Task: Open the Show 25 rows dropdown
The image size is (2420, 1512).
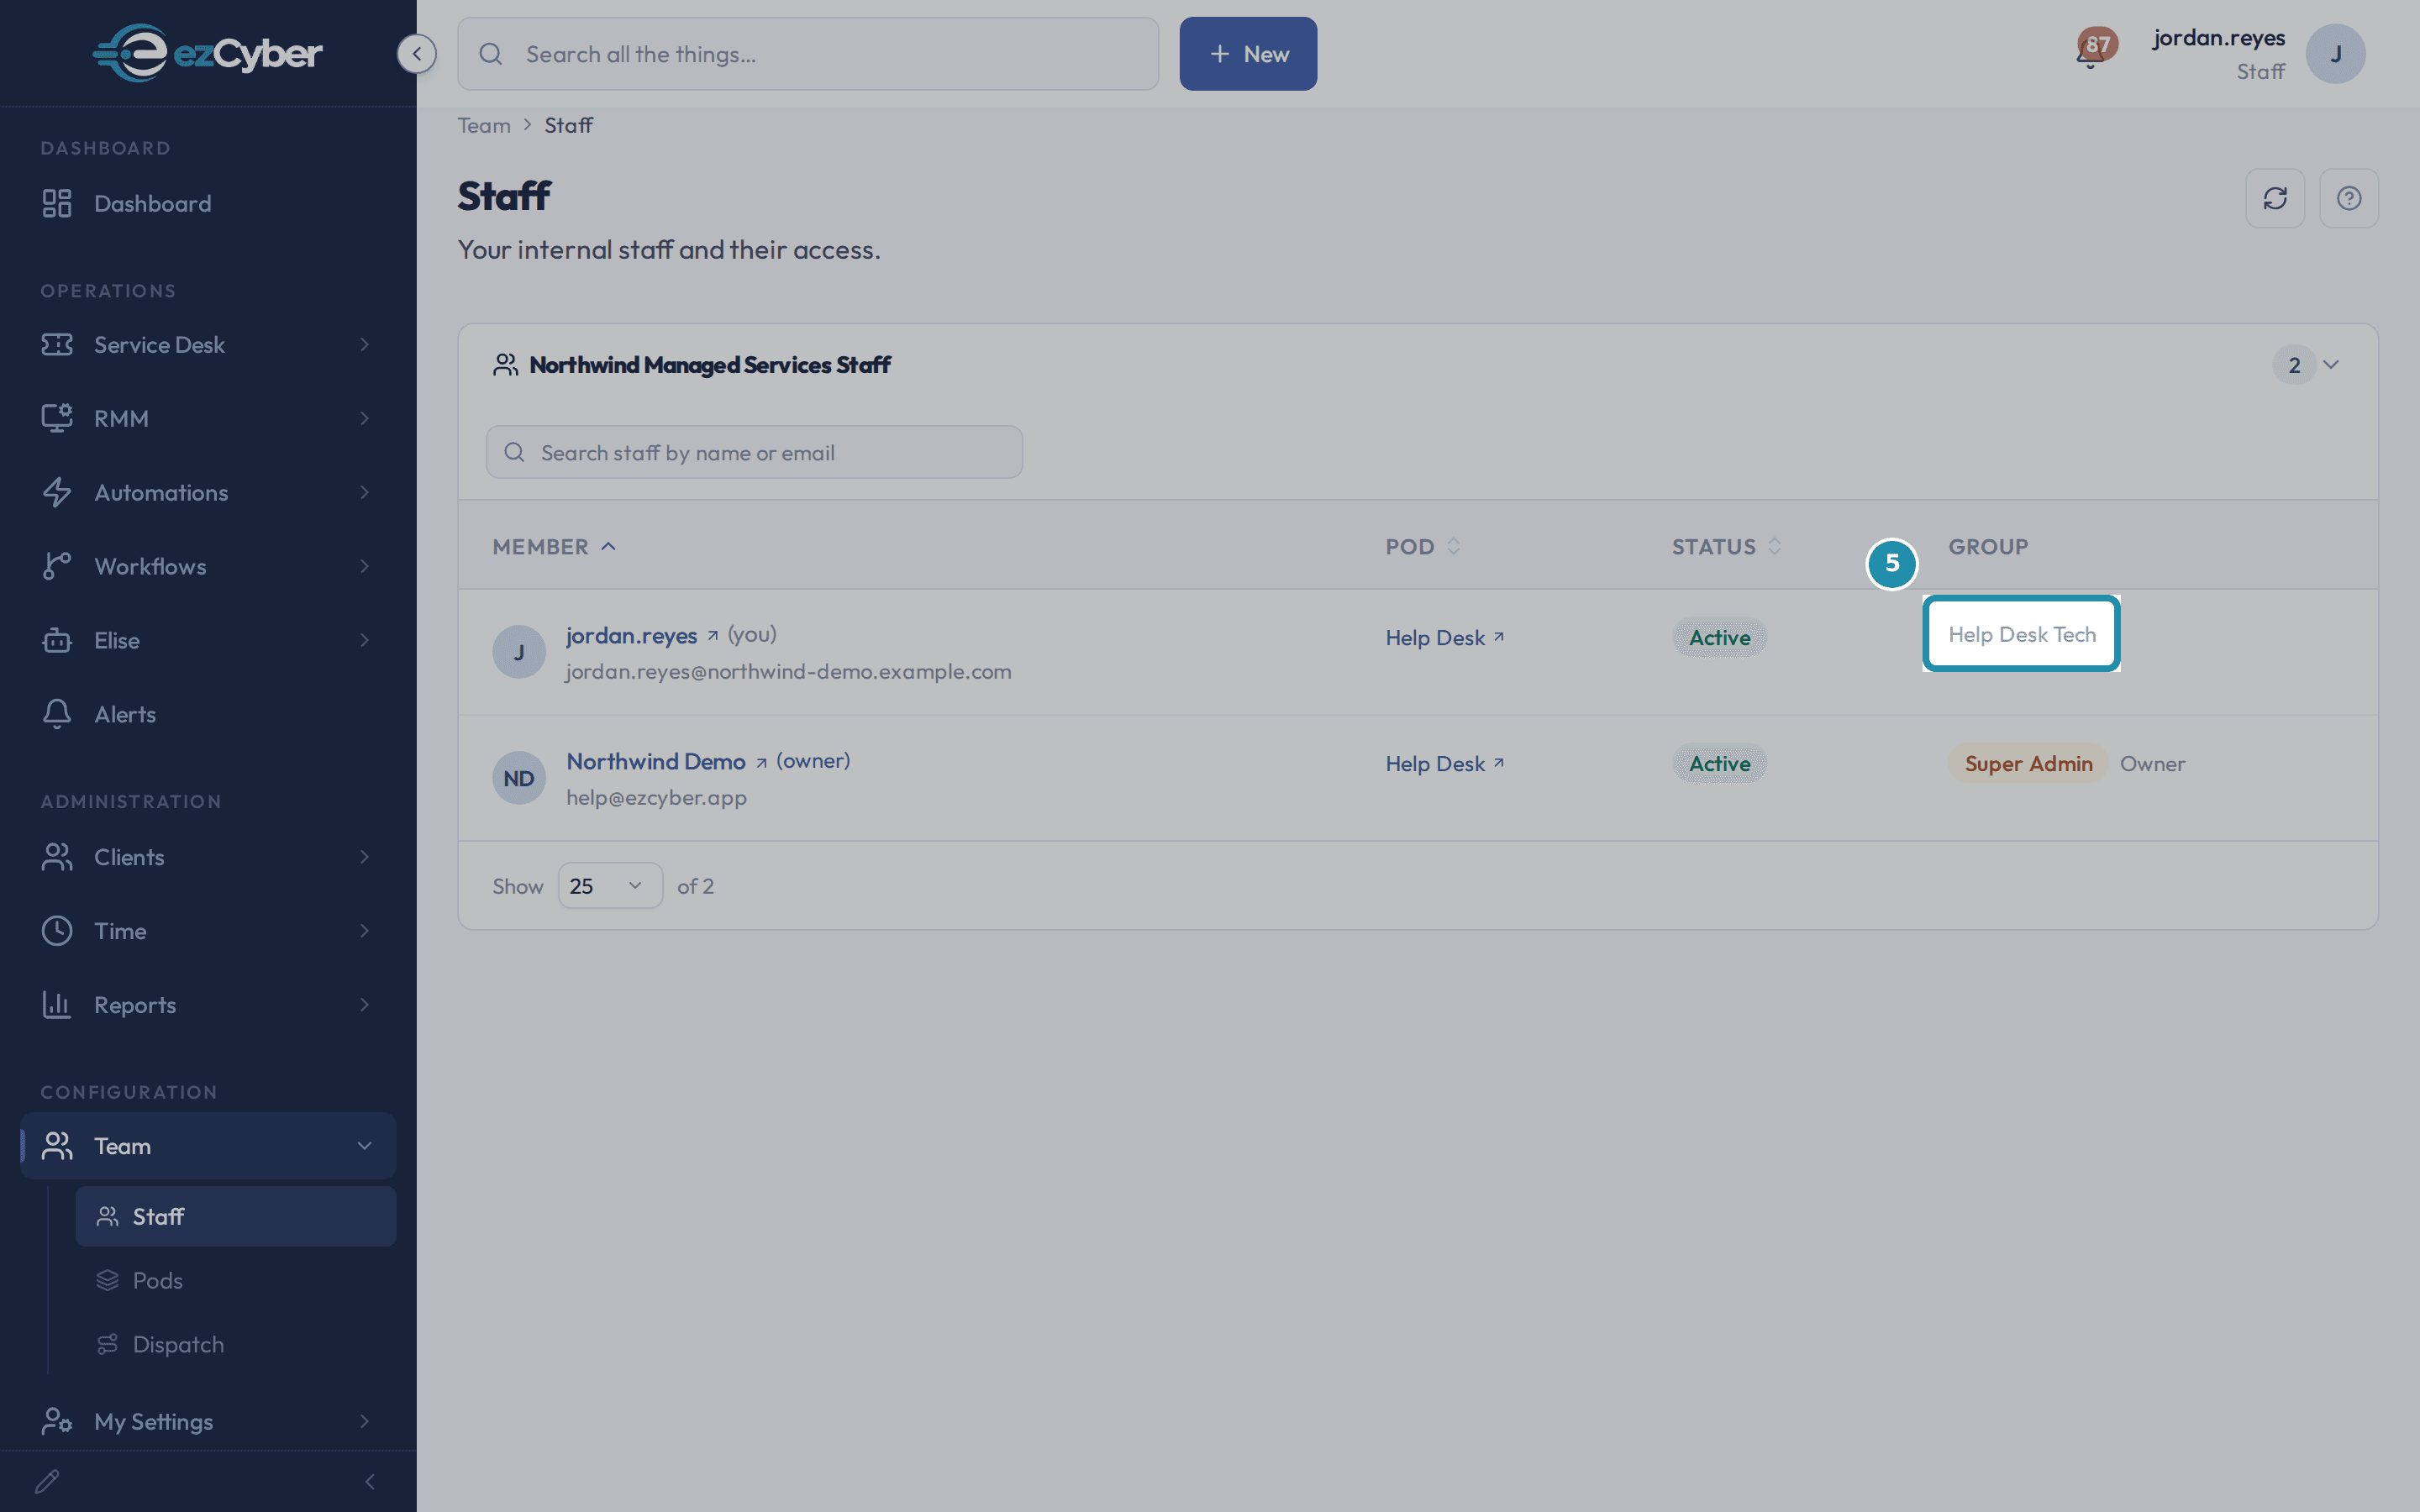Action: (610, 886)
